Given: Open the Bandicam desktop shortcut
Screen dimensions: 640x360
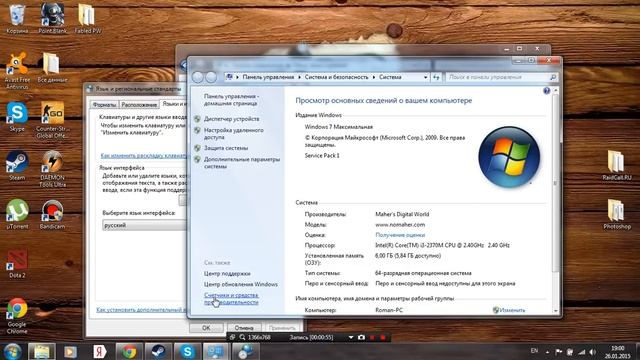Looking at the screenshot, I should pyautogui.click(x=52, y=214).
